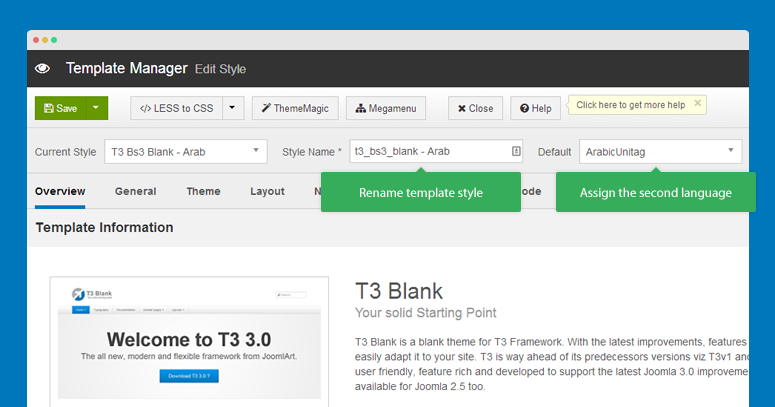Switch to the Theme tab

203,191
